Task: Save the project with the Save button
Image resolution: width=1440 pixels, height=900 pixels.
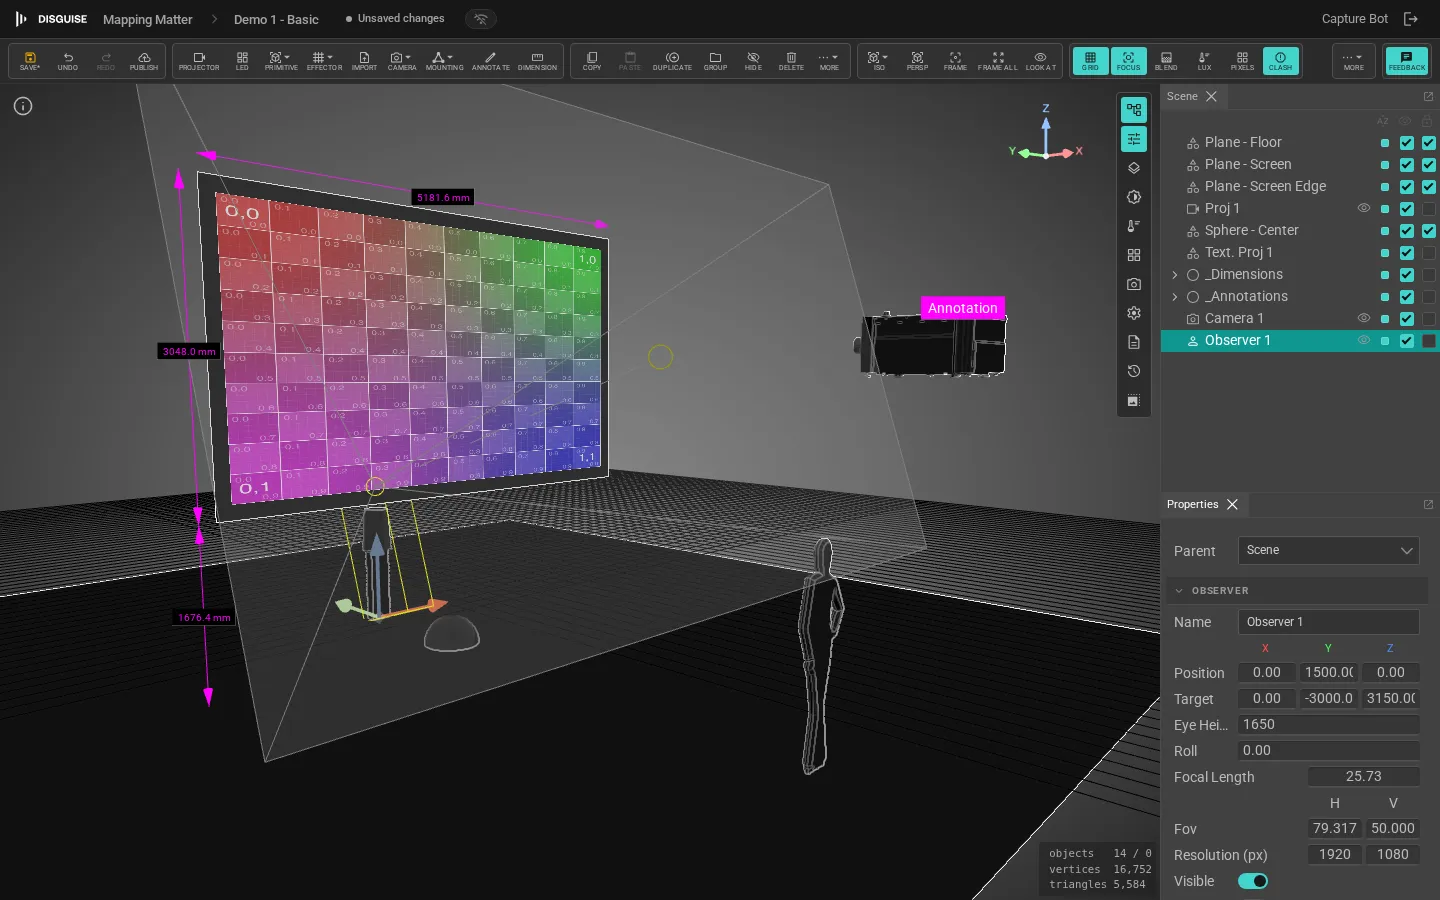Action: tap(30, 61)
